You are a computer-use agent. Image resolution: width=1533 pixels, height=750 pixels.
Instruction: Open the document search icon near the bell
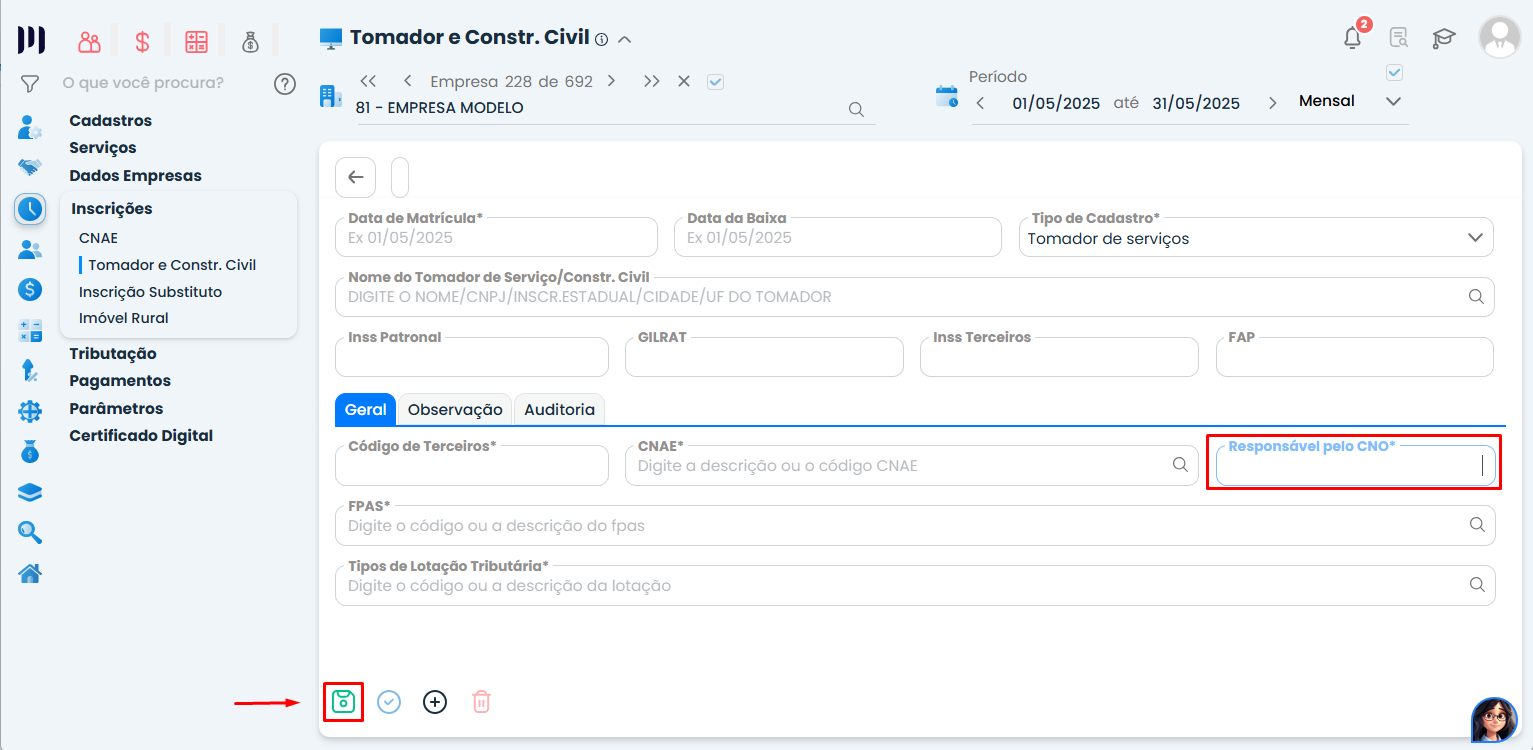tap(1399, 38)
